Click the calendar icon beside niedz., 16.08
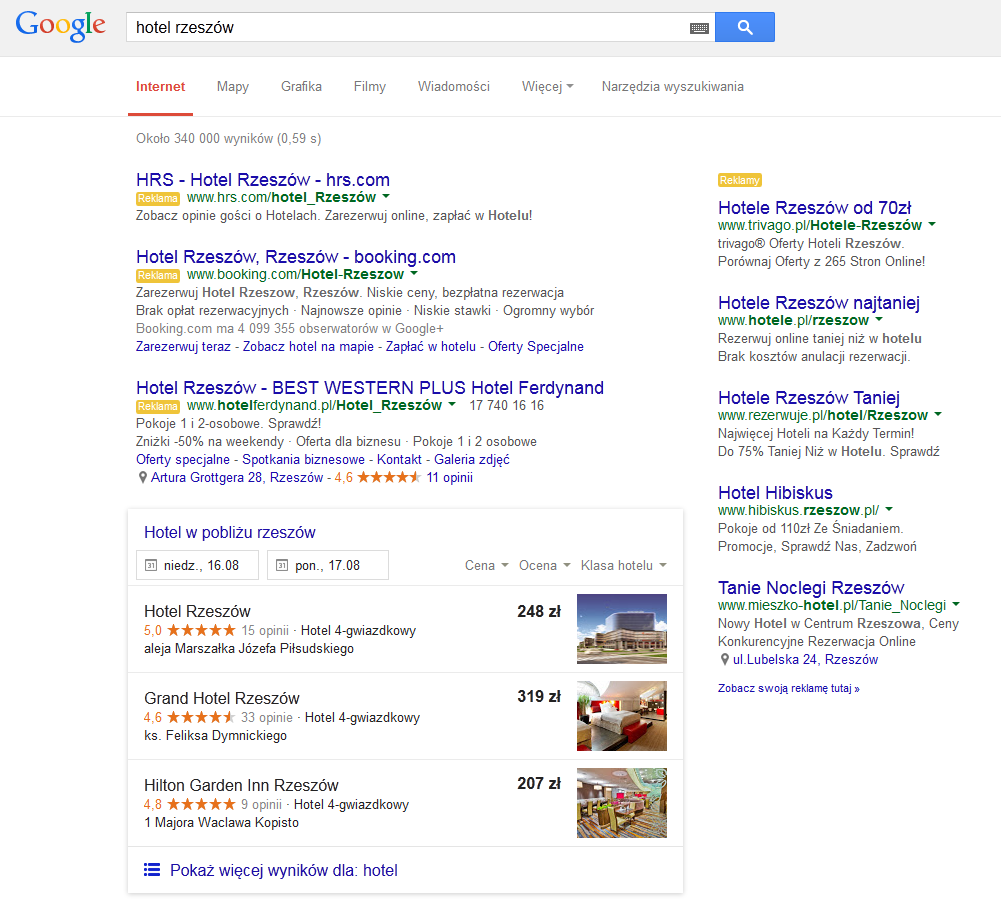The width and height of the screenshot is (1001, 904). click(151, 565)
